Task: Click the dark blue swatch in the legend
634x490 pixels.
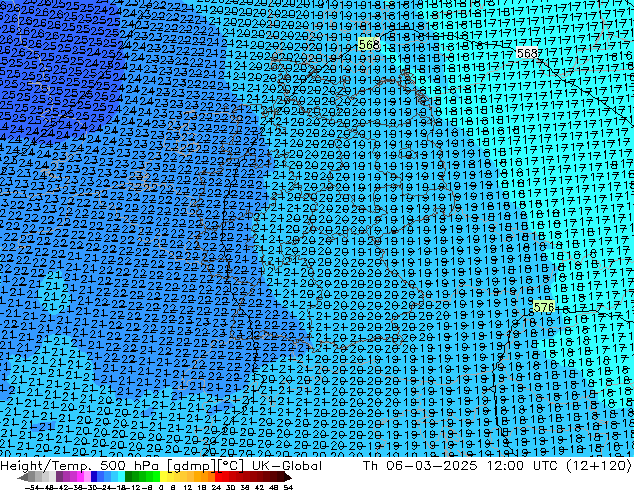Action: coord(94,477)
